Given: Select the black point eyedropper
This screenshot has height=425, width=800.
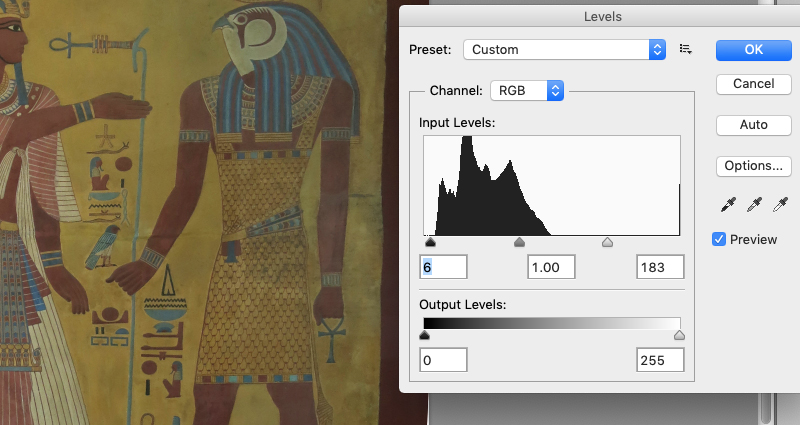Looking at the screenshot, I should [728, 205].
